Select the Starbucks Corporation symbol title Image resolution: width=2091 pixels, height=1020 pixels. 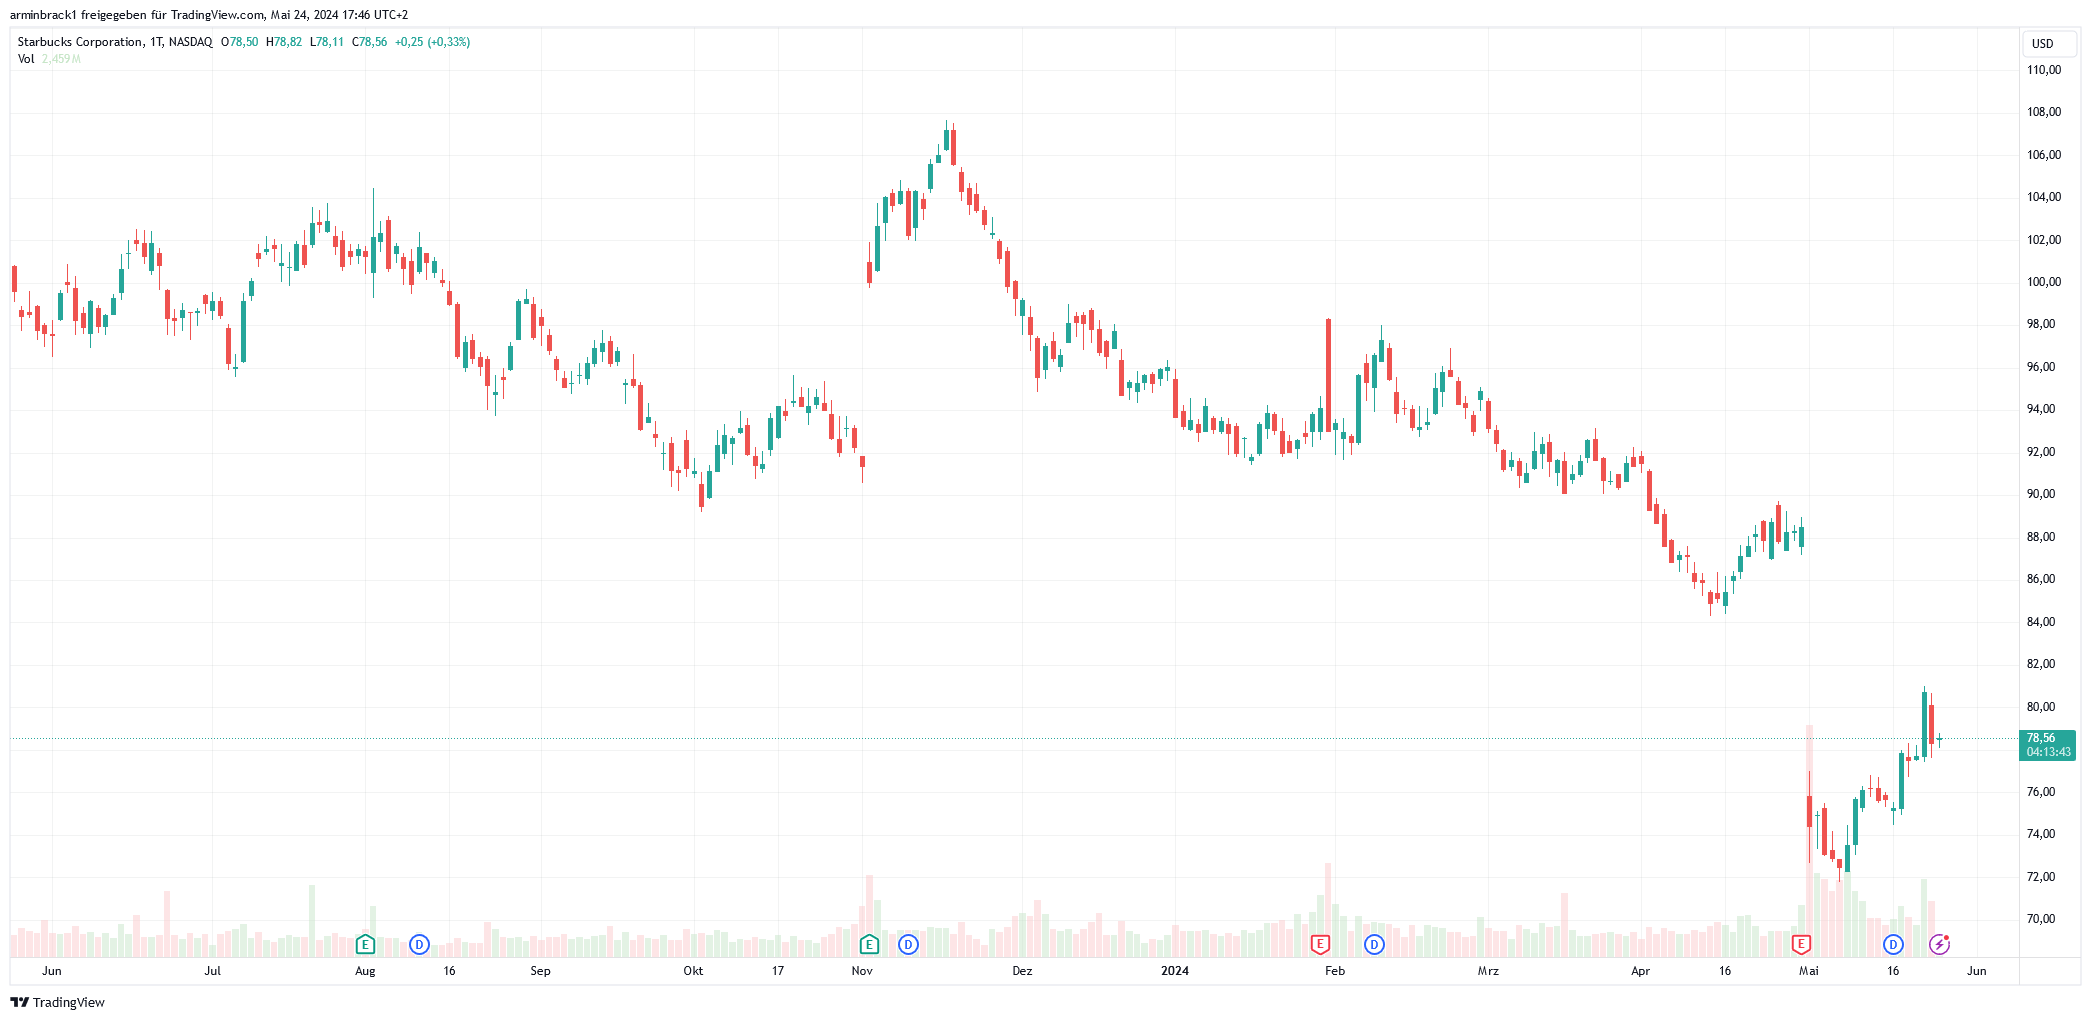[115, 42]
